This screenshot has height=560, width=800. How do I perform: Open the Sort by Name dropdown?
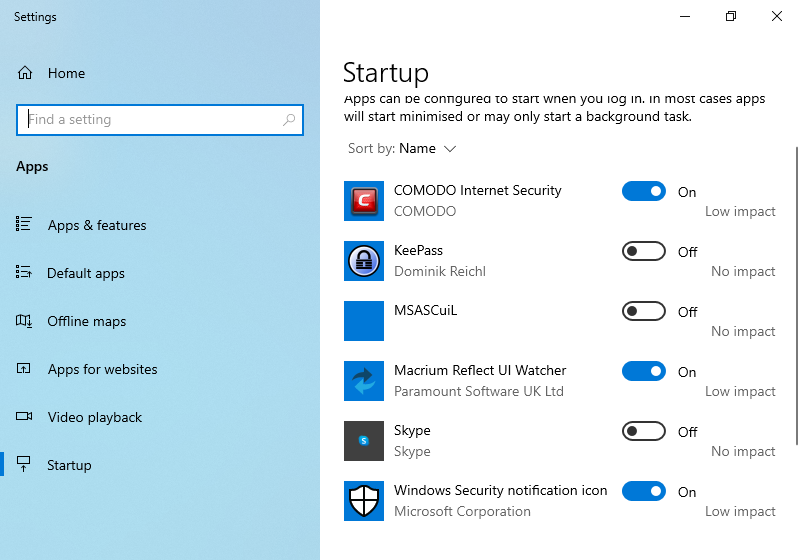pos(402,148)
